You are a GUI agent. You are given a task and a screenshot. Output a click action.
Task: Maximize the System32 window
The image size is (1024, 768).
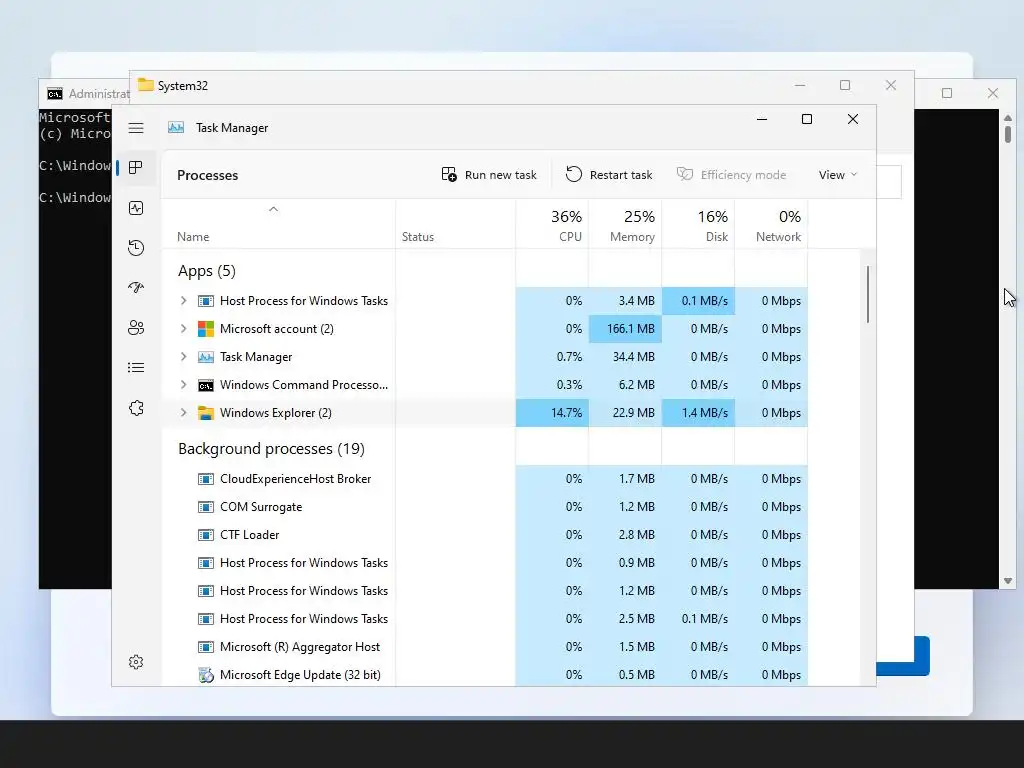[845, 86]
